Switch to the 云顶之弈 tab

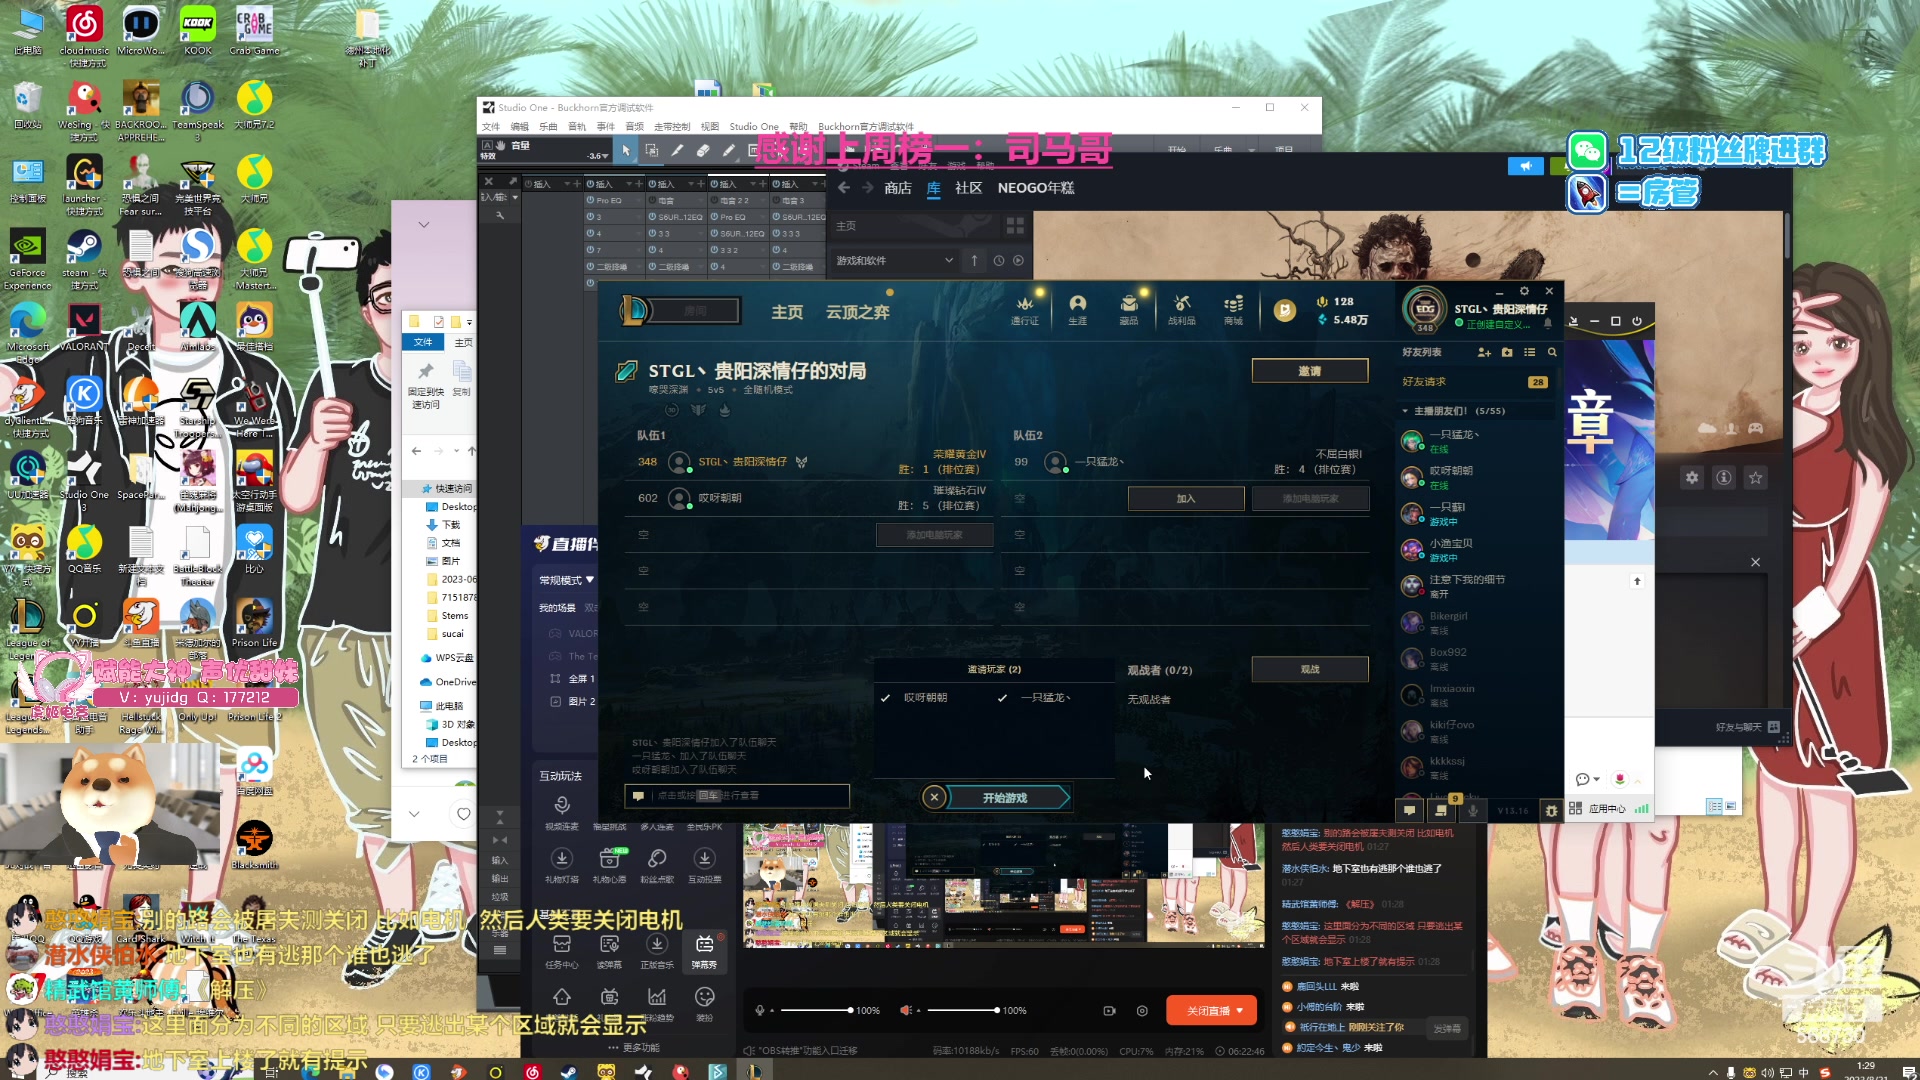point(857,312)
